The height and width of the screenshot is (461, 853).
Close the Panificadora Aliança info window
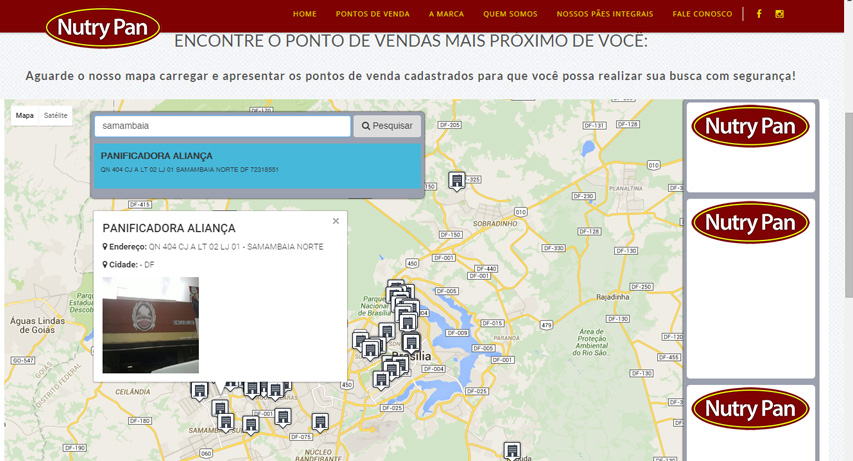pos(336,221)
